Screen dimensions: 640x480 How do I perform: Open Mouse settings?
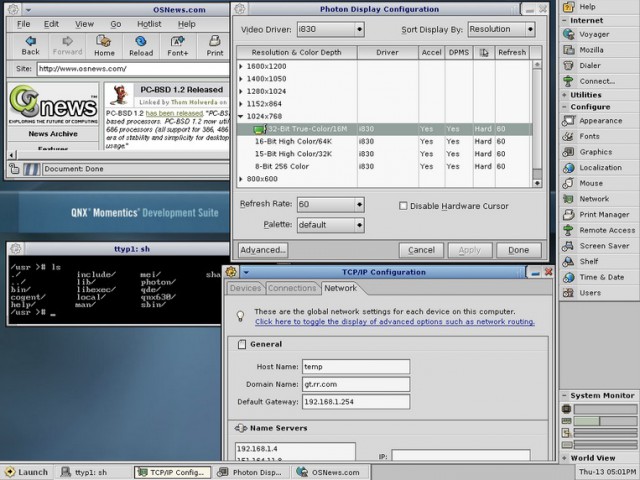click(591, 183)
